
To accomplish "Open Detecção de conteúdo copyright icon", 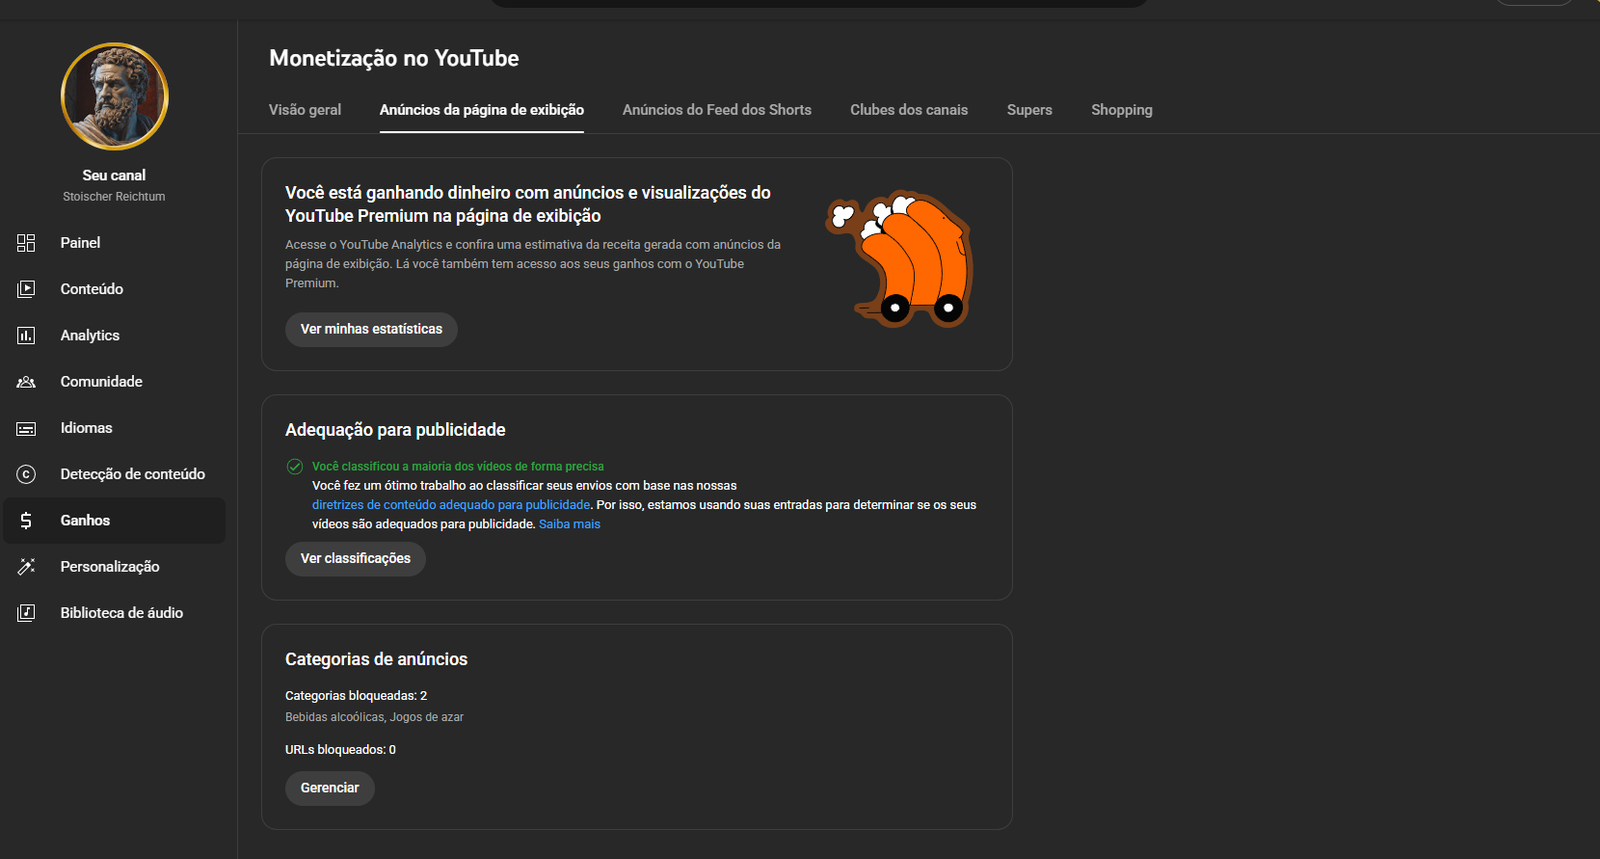I will coord(26,475).
